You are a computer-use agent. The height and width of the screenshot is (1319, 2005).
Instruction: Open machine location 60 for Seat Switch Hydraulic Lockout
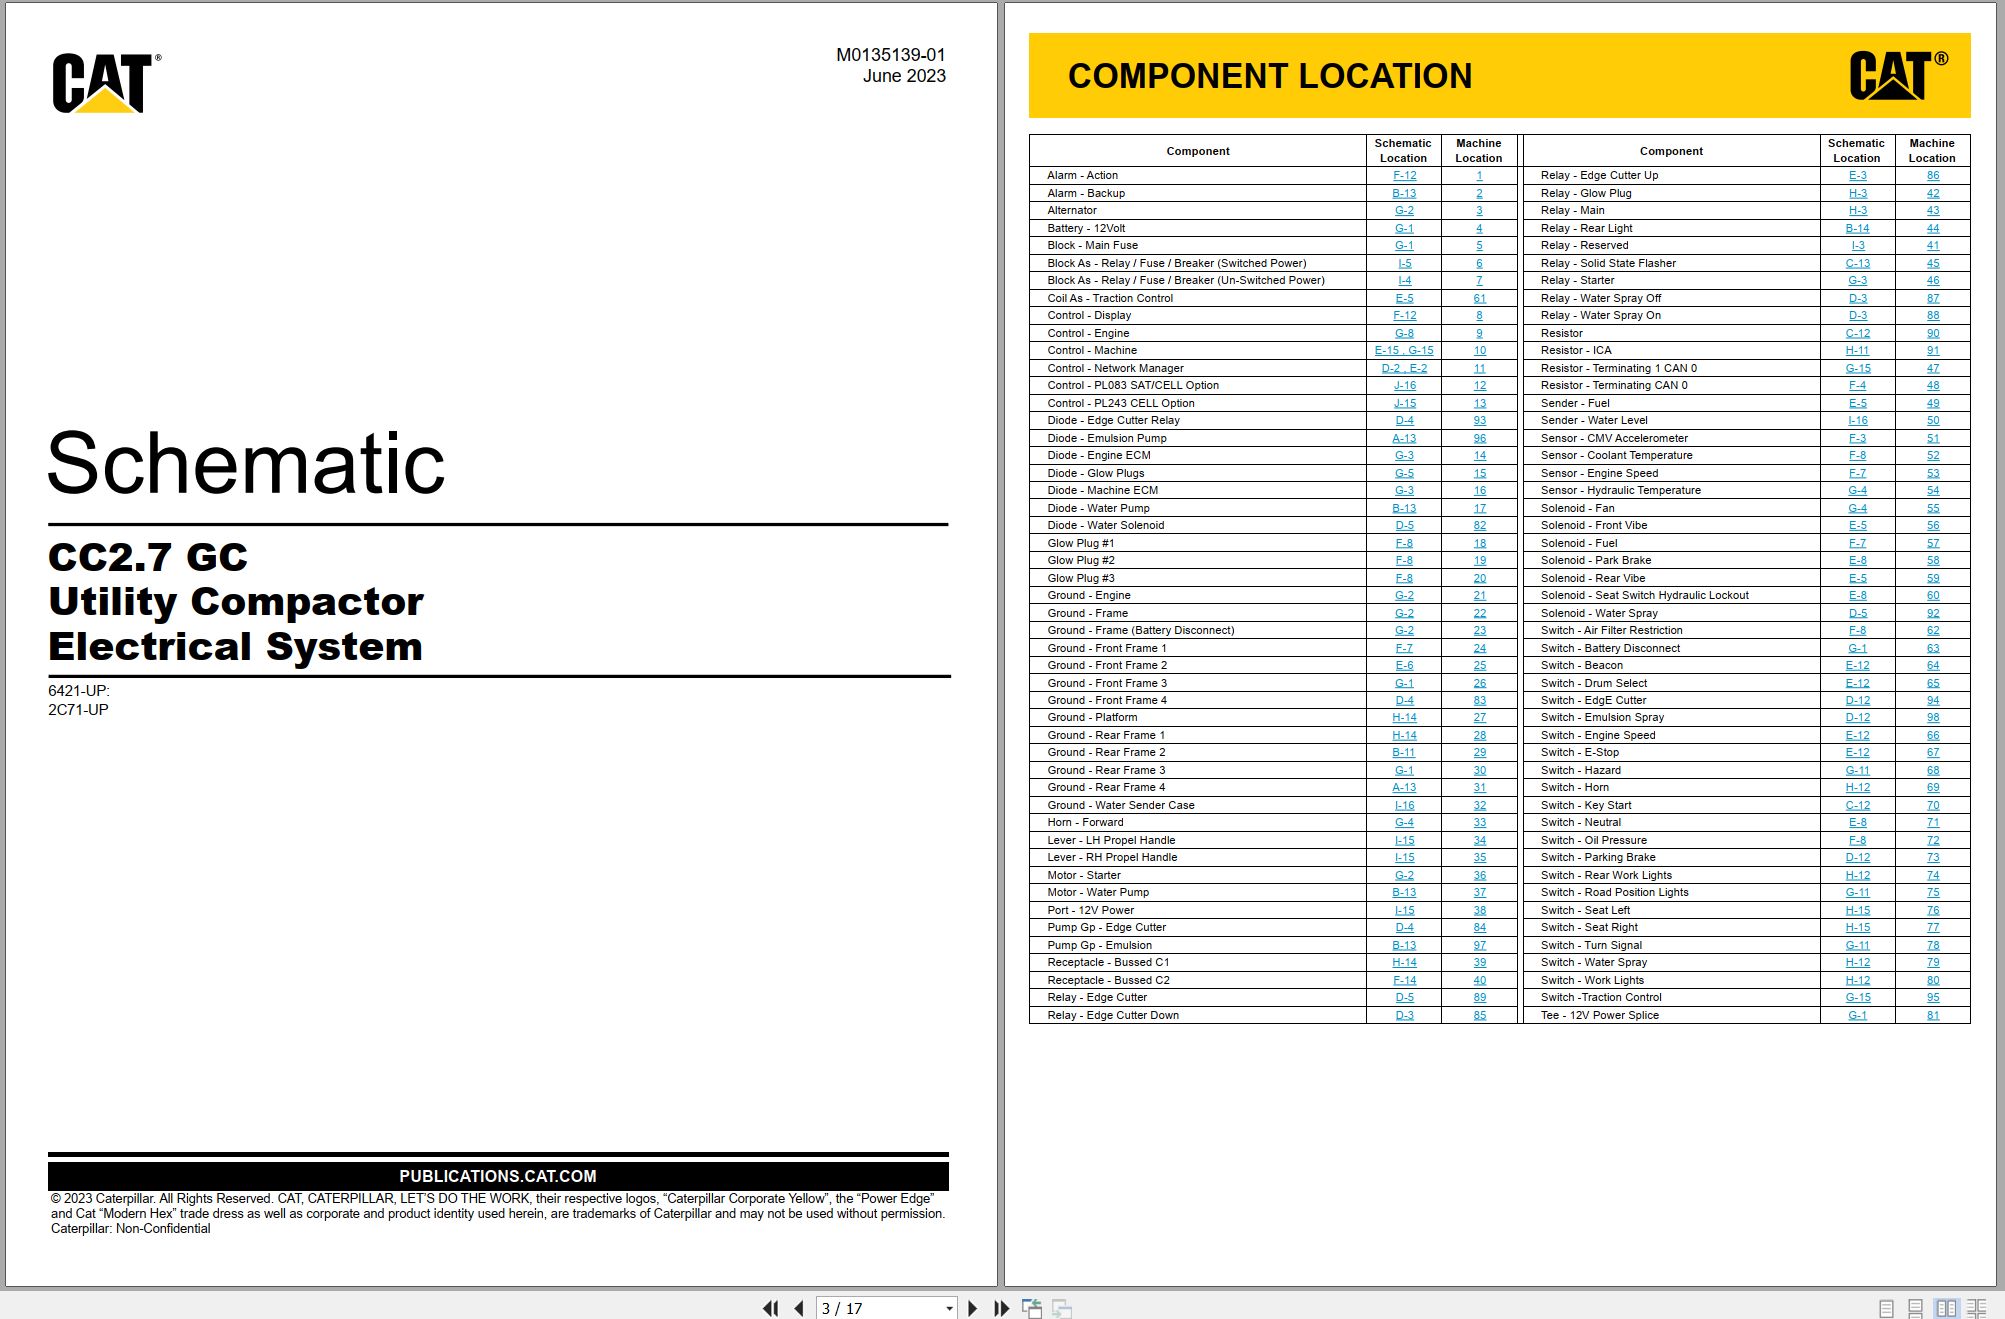[x=1932, y=596]
